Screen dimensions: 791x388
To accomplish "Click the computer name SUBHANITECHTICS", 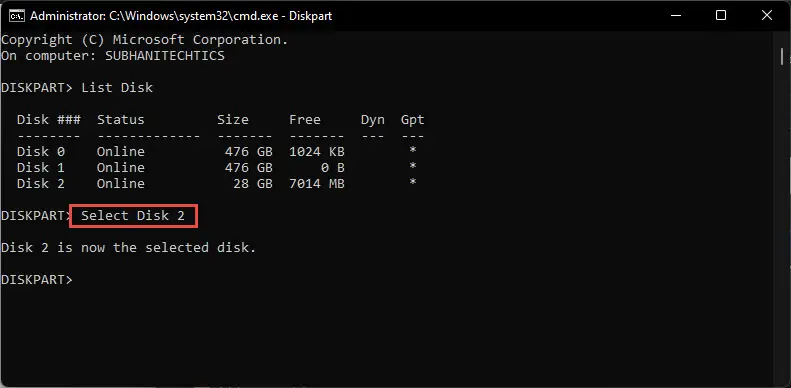I will tap(165, 56).
